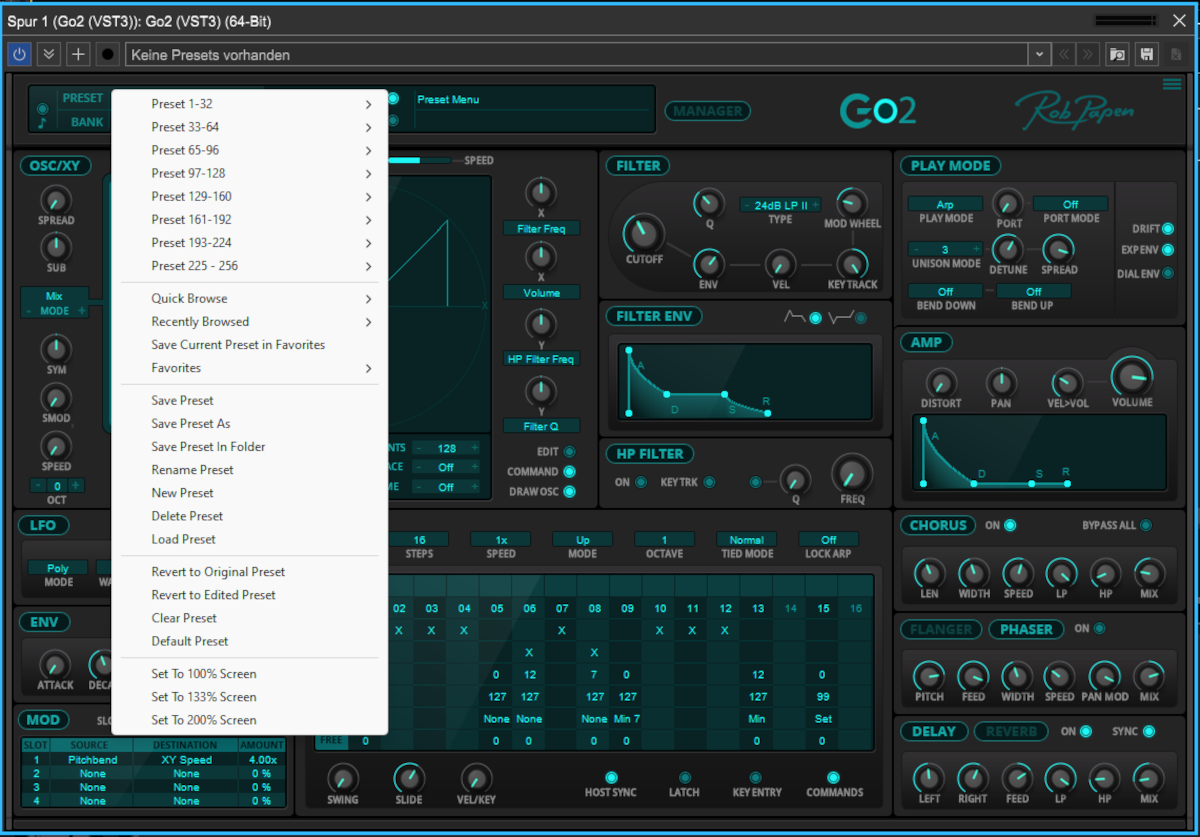Click the arp SWING knob
The height and width of the screenshot is (837, 1200).
(x=342, y=778)
